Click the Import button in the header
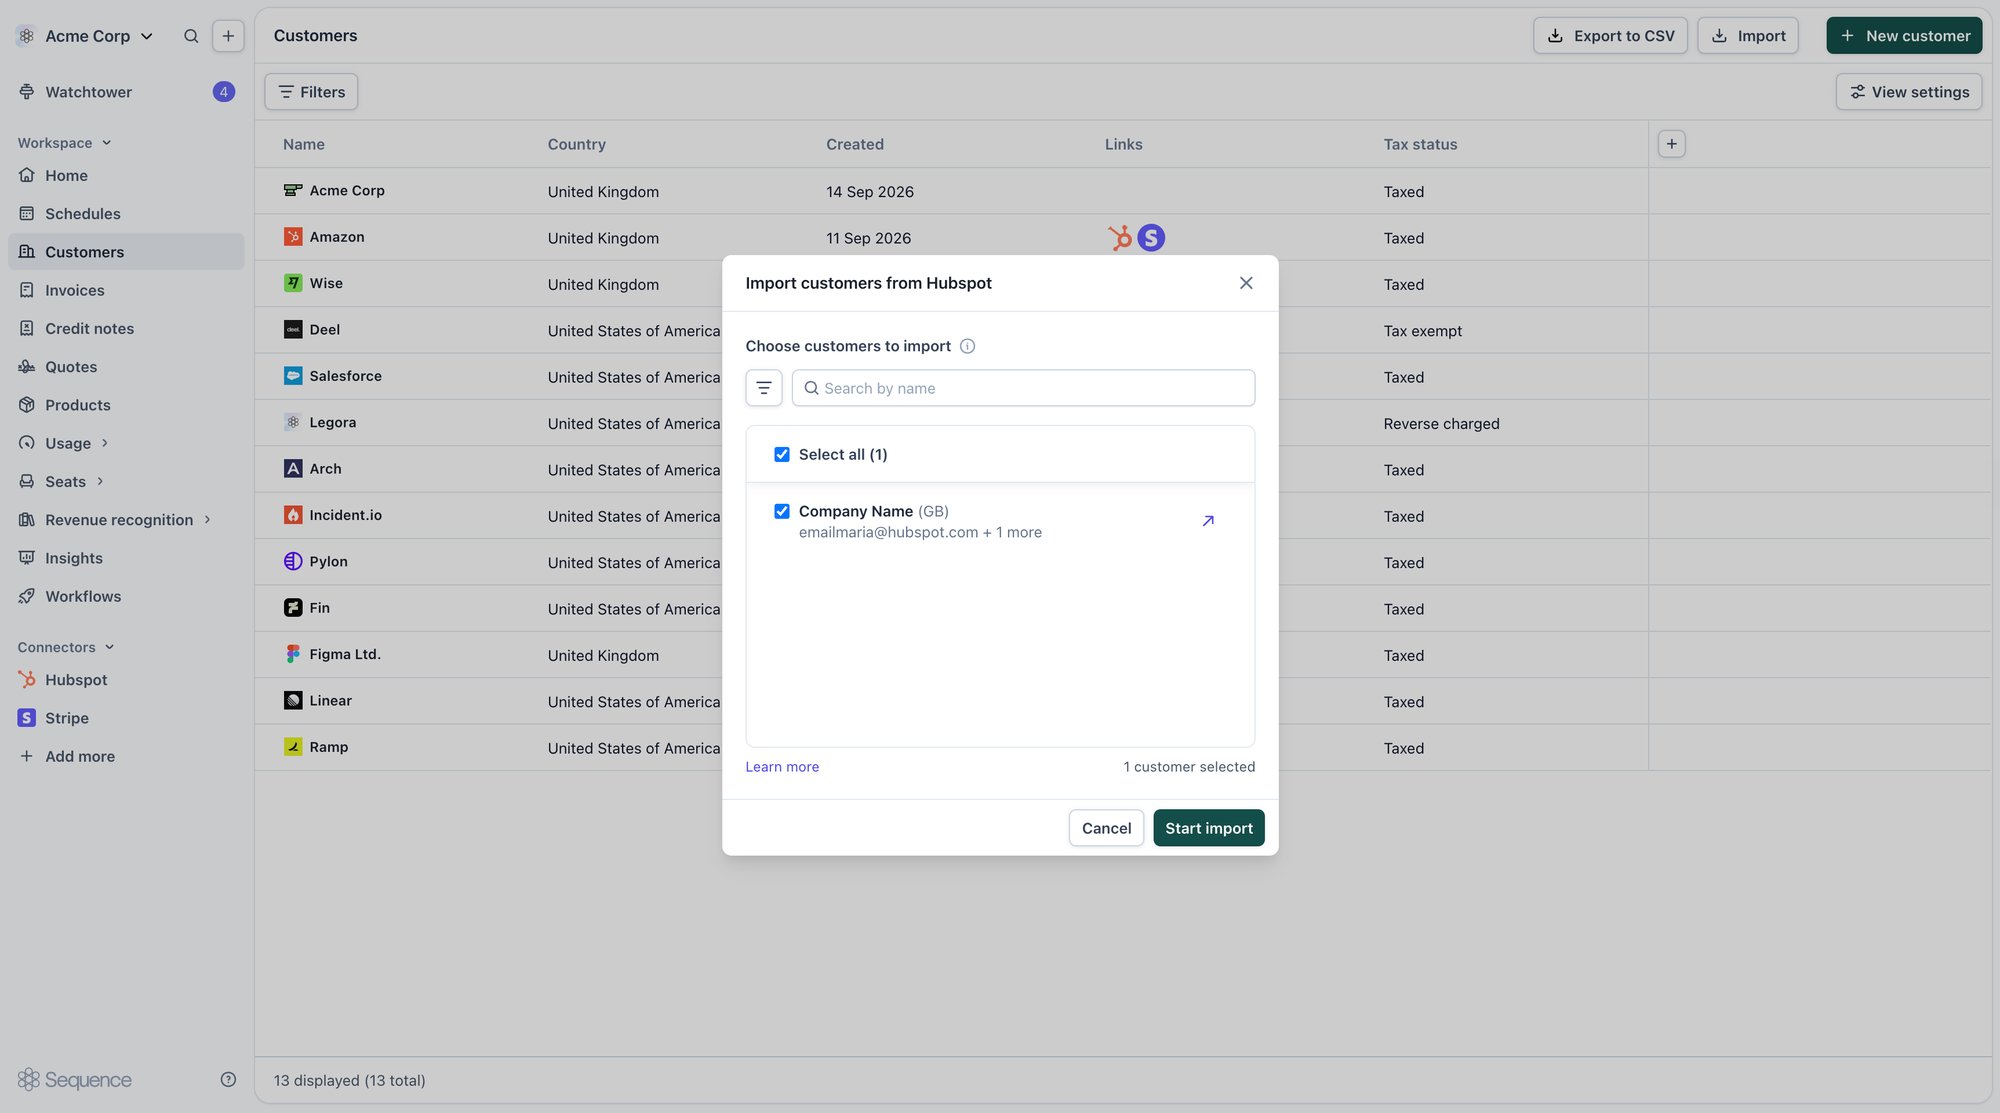Image resolution: width=2000 pixels, height=1113 pixels. tap(1747, 36)
